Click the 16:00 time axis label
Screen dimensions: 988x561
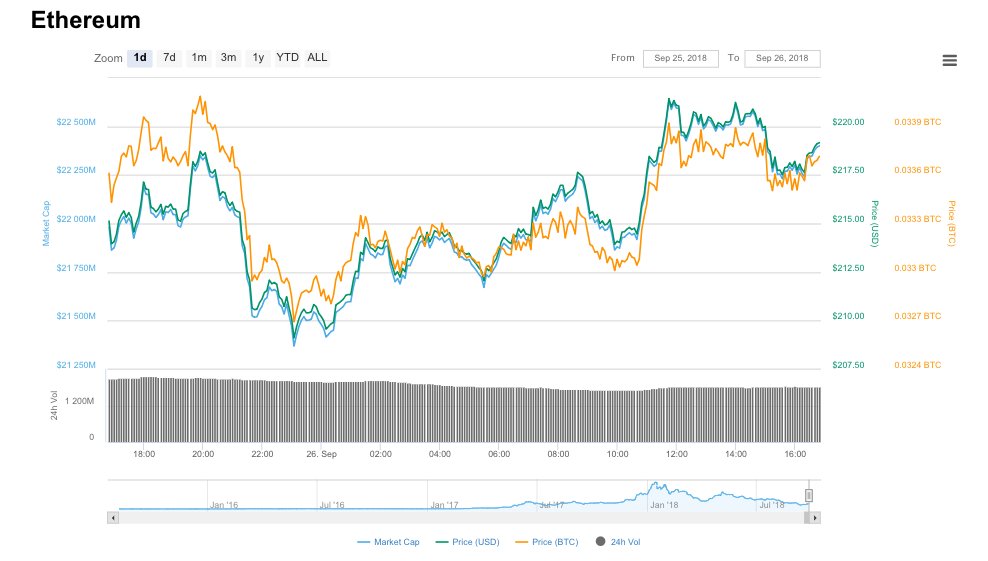point(795,454)
